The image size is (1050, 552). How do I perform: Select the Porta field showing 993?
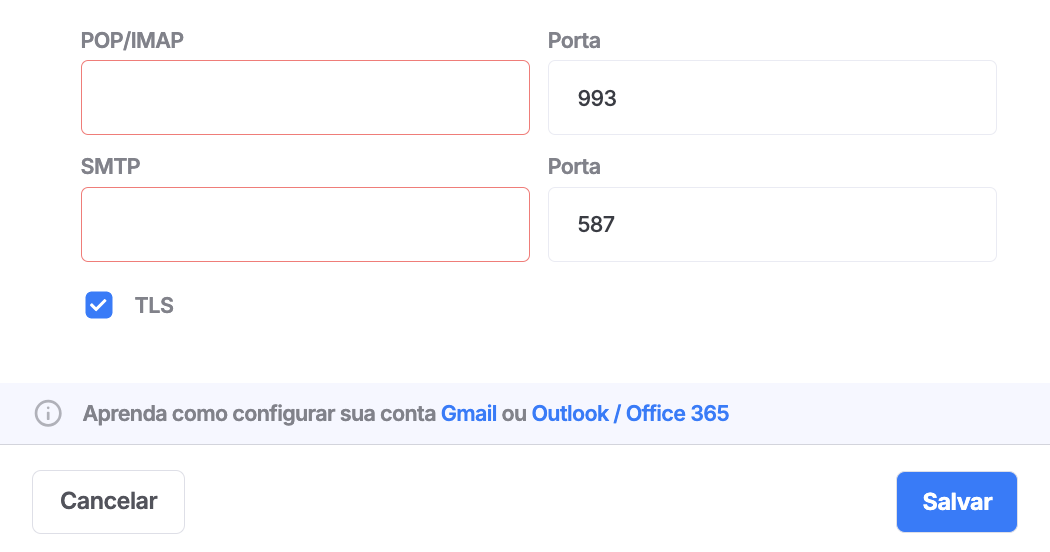pyautogui.click(x=772, y=98)
